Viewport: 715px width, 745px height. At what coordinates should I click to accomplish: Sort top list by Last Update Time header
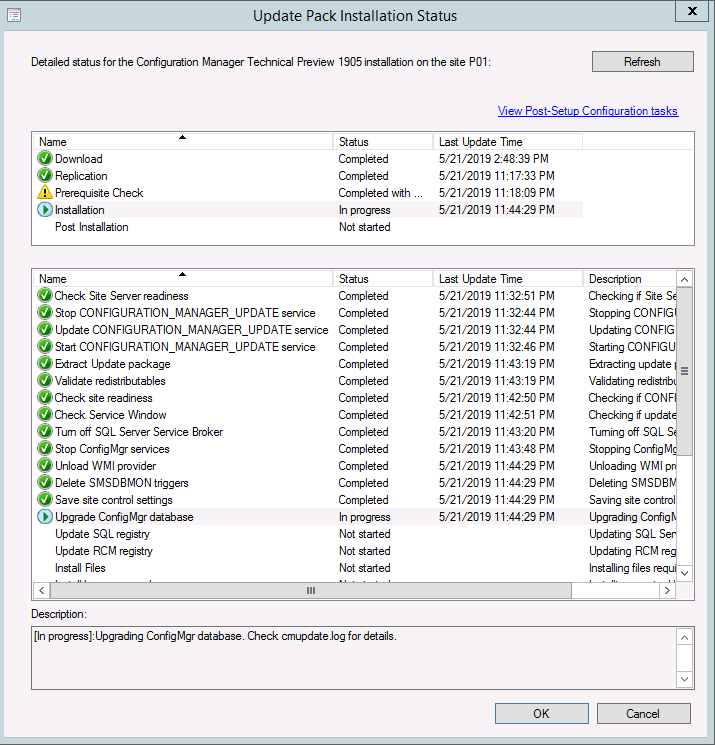coord(508,142)
